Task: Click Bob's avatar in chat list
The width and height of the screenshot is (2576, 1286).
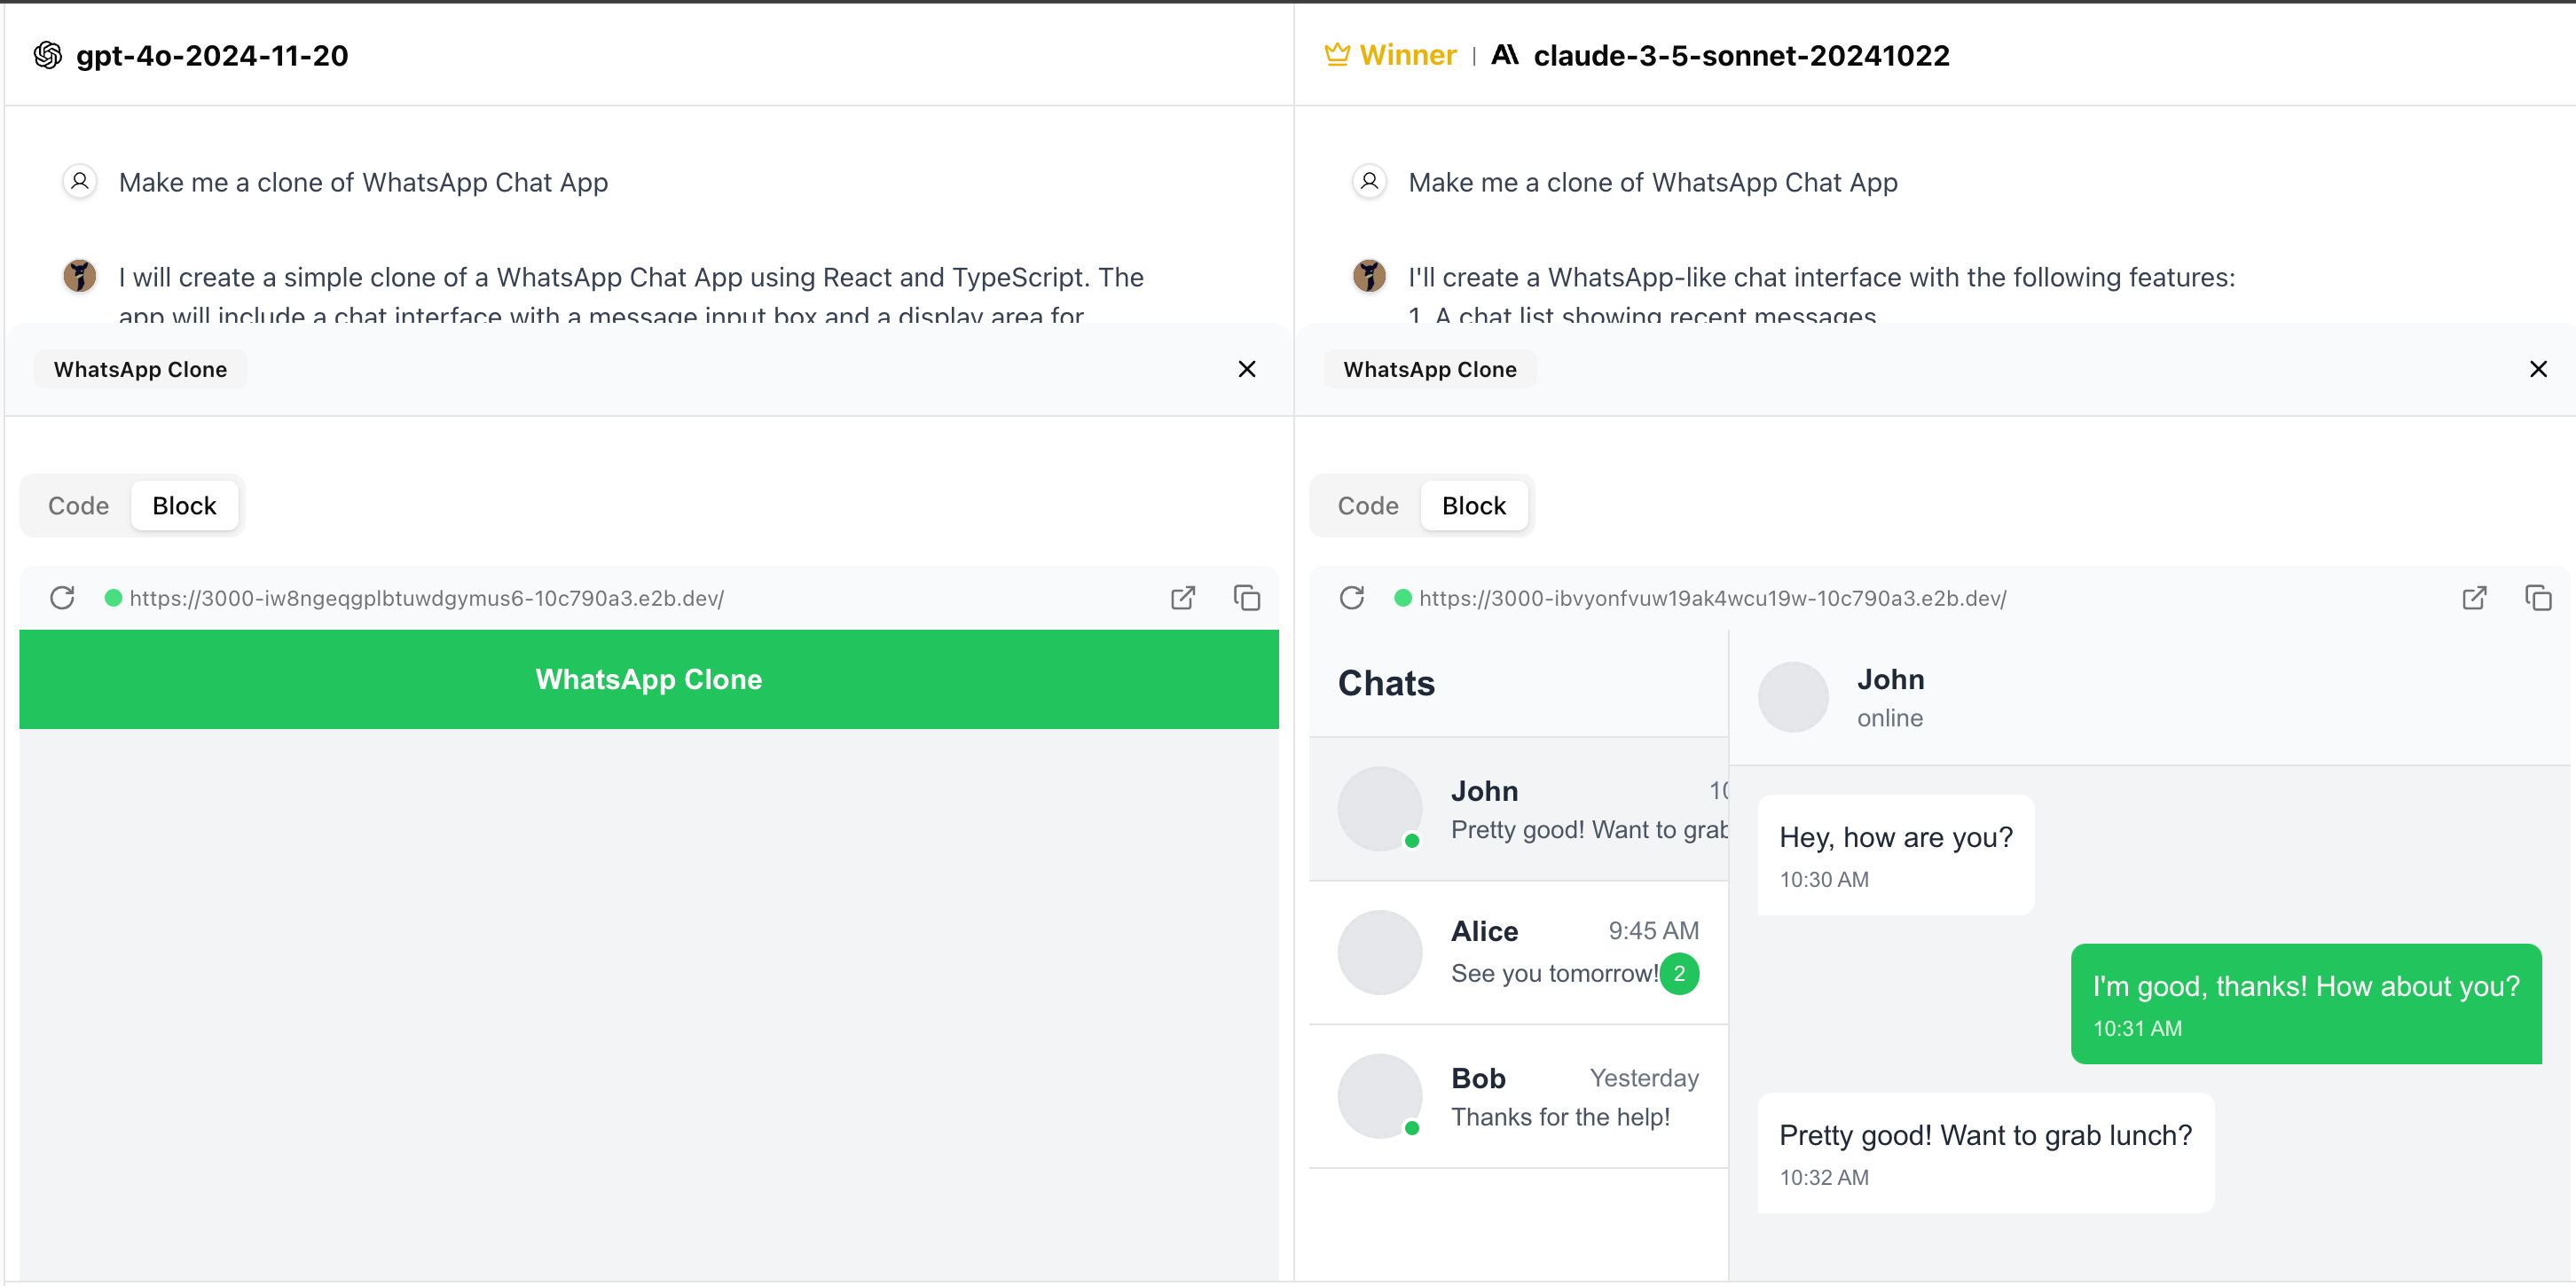Action: coord(1380,1096)
